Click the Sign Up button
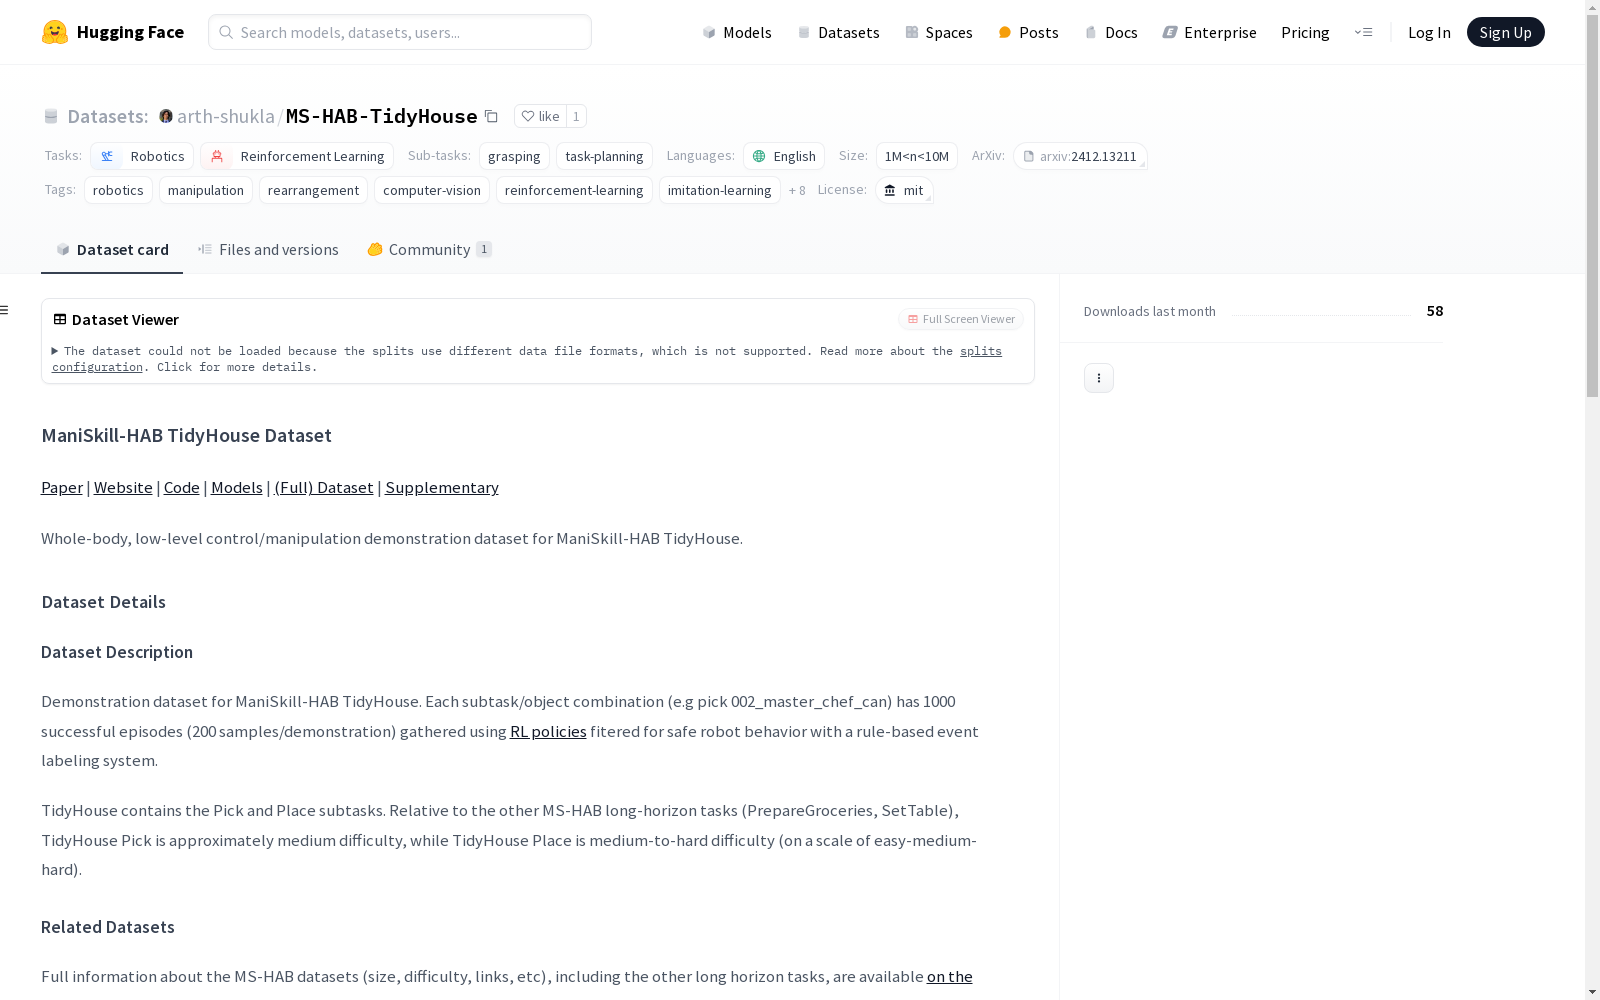This screenshot has height=1000, width=1600. click(1505, 32)
